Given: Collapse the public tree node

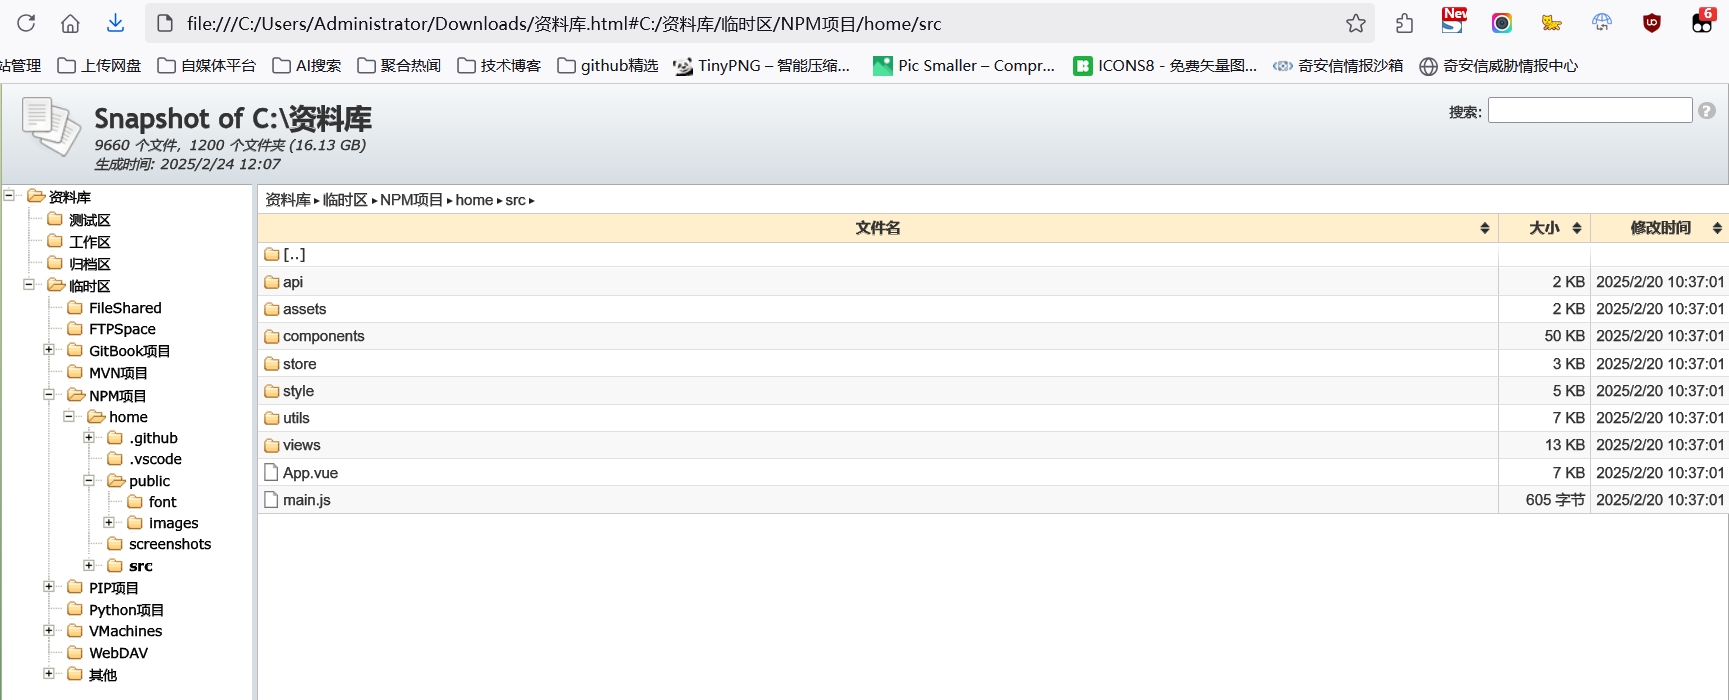Looking at the screenshot, I should click(89, 480).
